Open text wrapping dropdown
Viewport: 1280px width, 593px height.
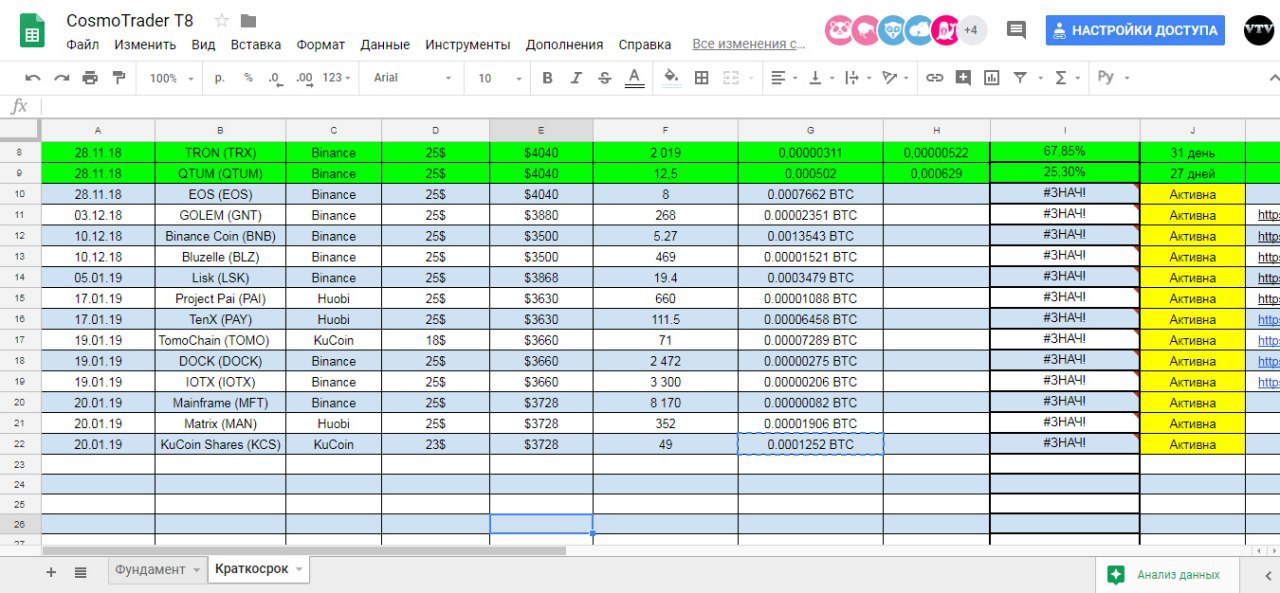(857, 78)
